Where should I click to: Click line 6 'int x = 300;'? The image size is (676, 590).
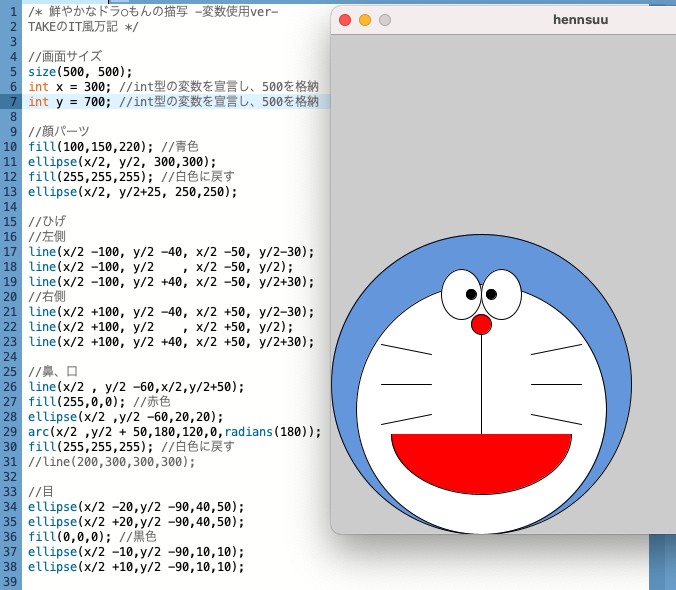click(69, 87)
